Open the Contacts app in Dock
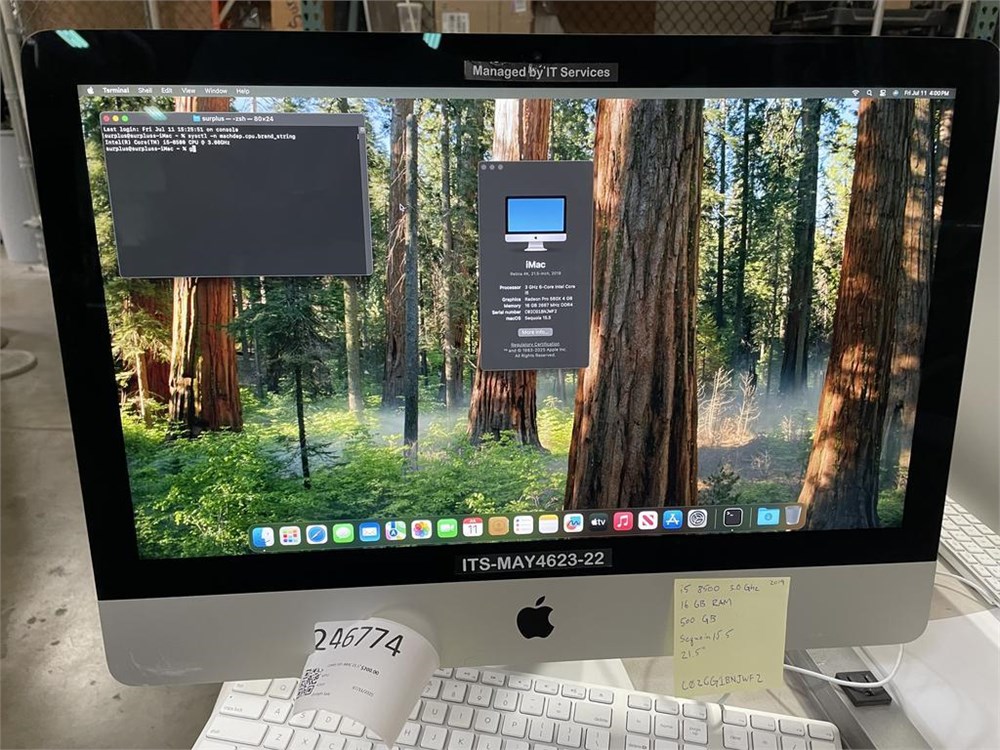This screenshot has height=750, width=1000. click(x=498, y=526)
